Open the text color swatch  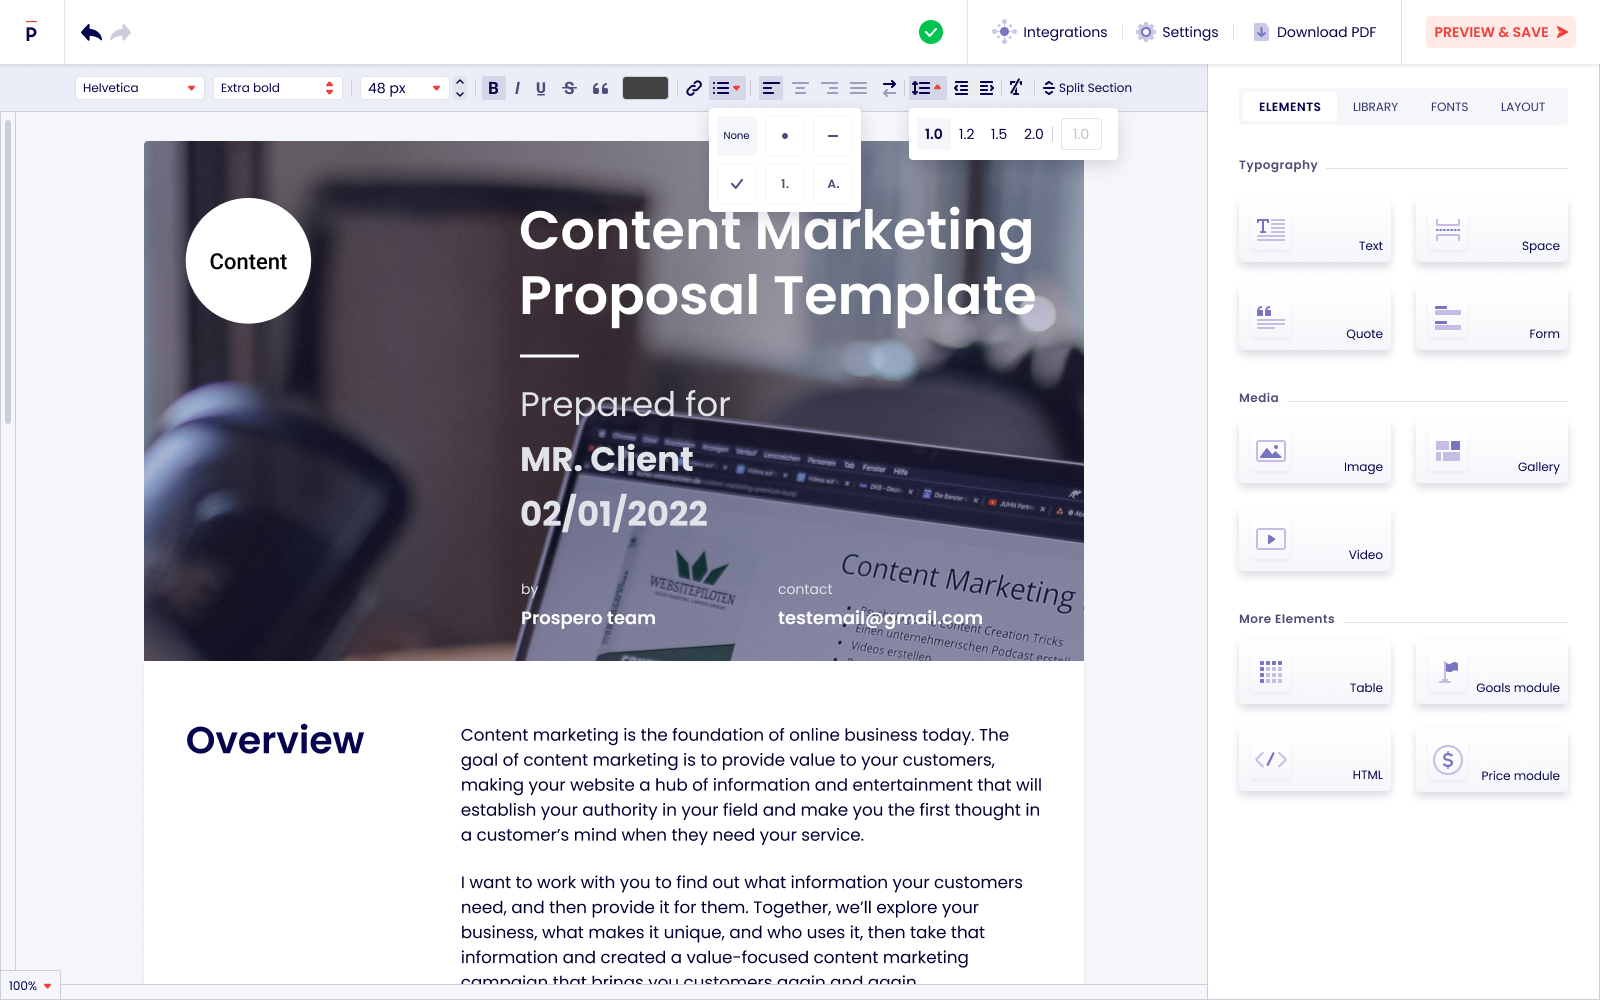645,88
